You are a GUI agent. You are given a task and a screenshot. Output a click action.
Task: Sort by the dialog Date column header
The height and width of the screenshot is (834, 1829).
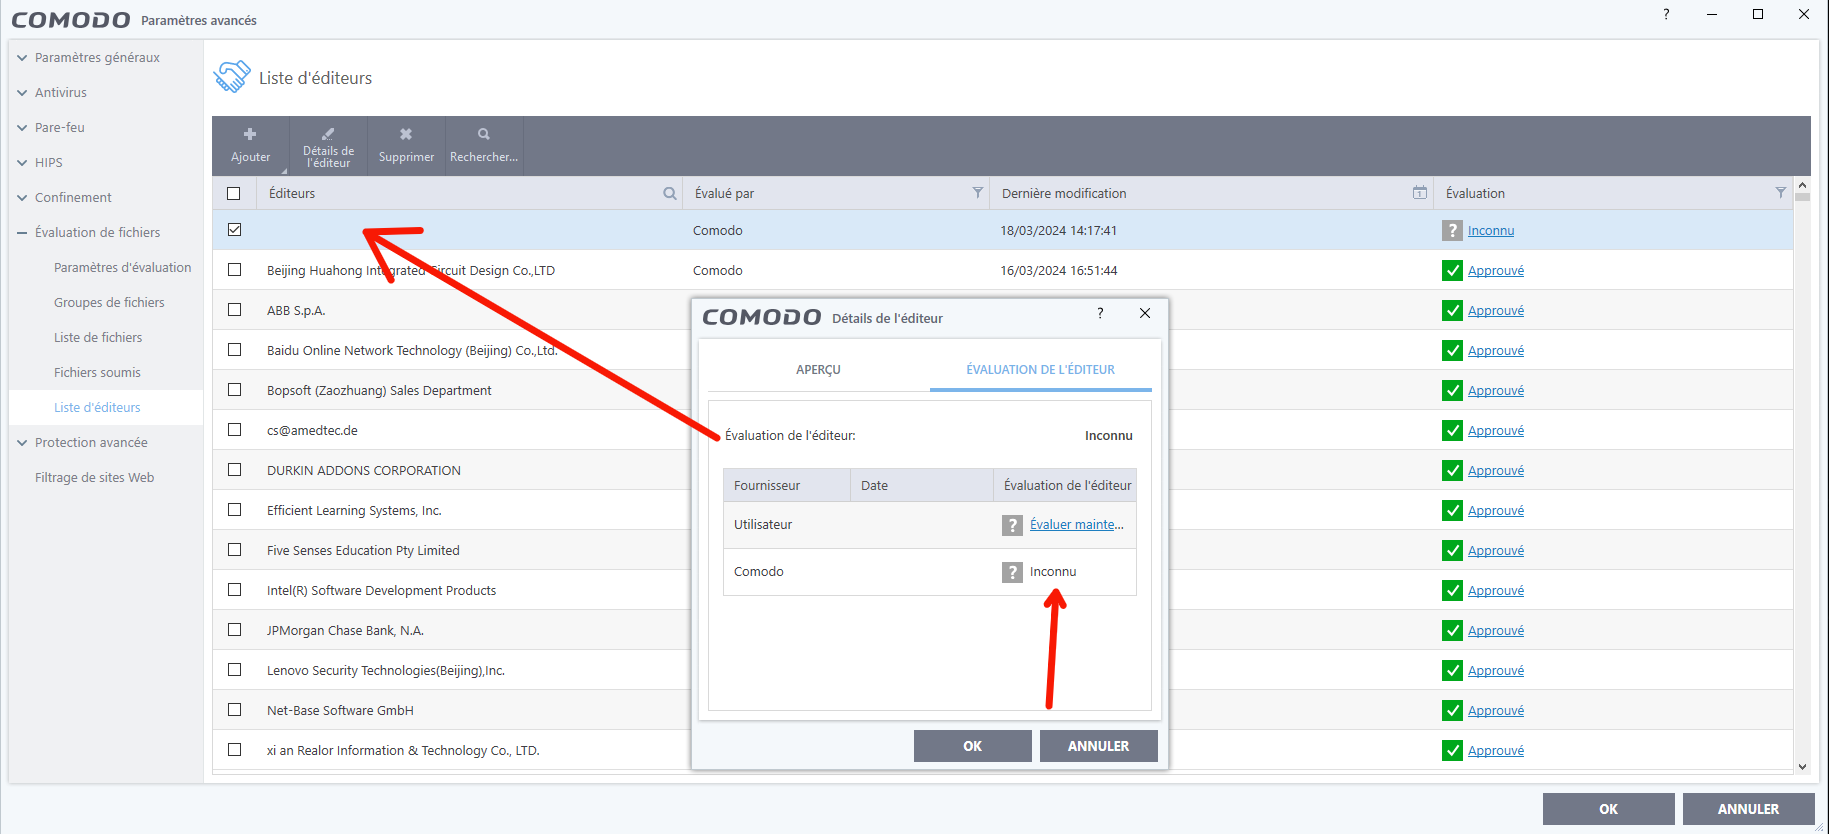point(922,486)
